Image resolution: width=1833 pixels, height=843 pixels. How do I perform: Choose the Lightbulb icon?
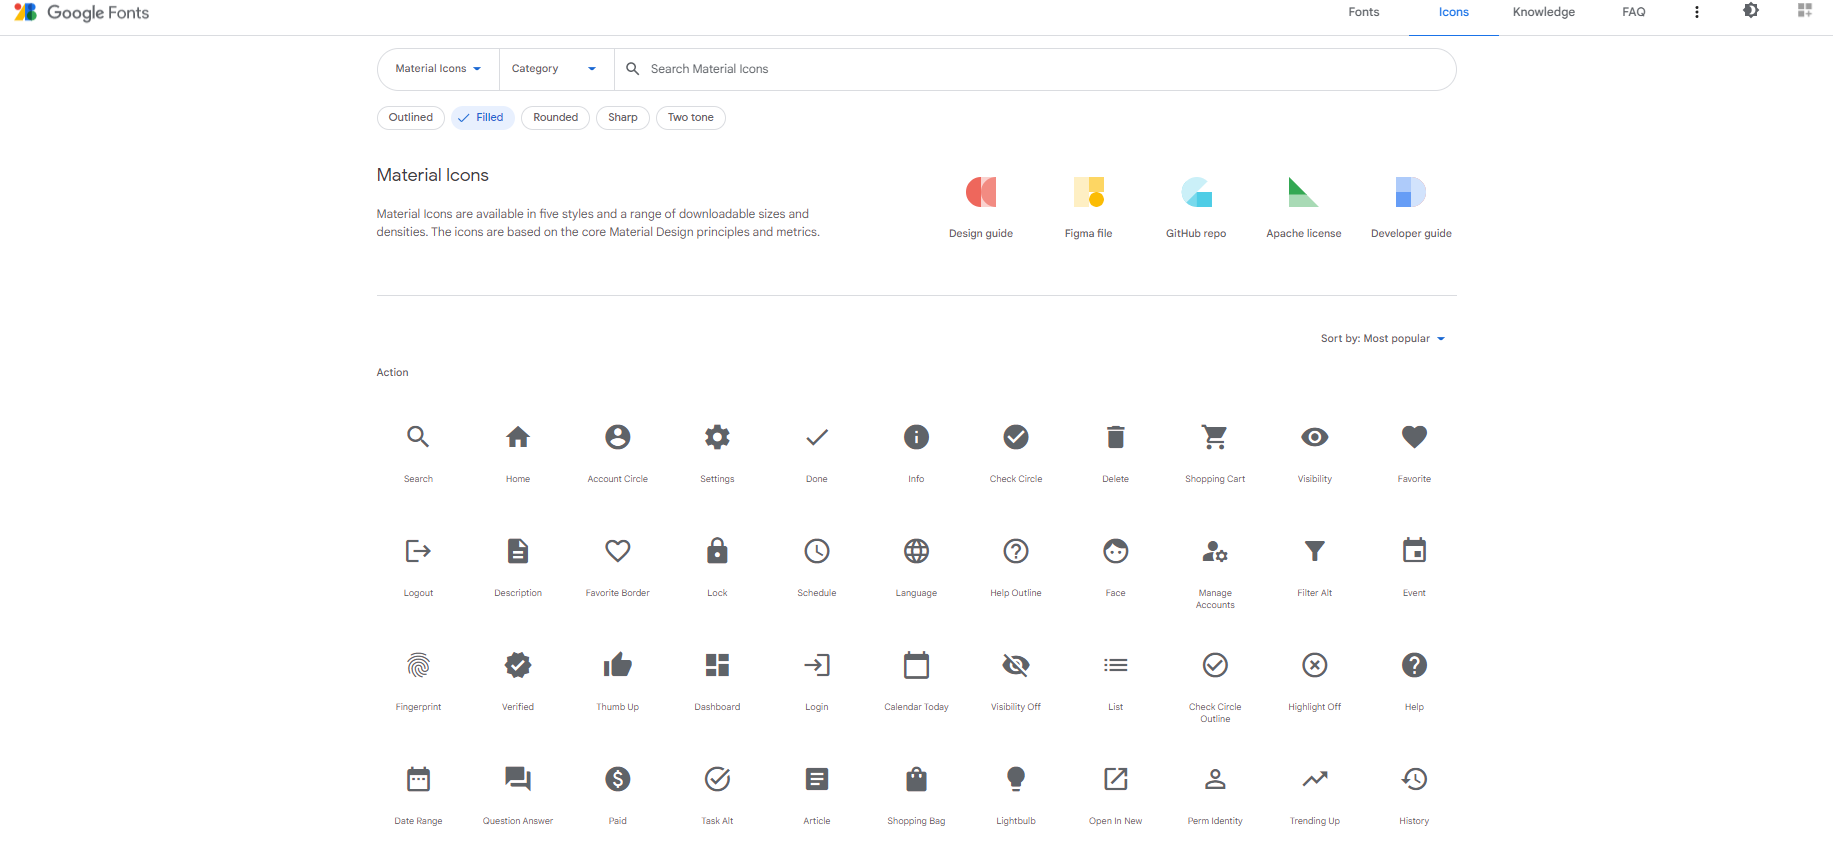[1016, 779]
